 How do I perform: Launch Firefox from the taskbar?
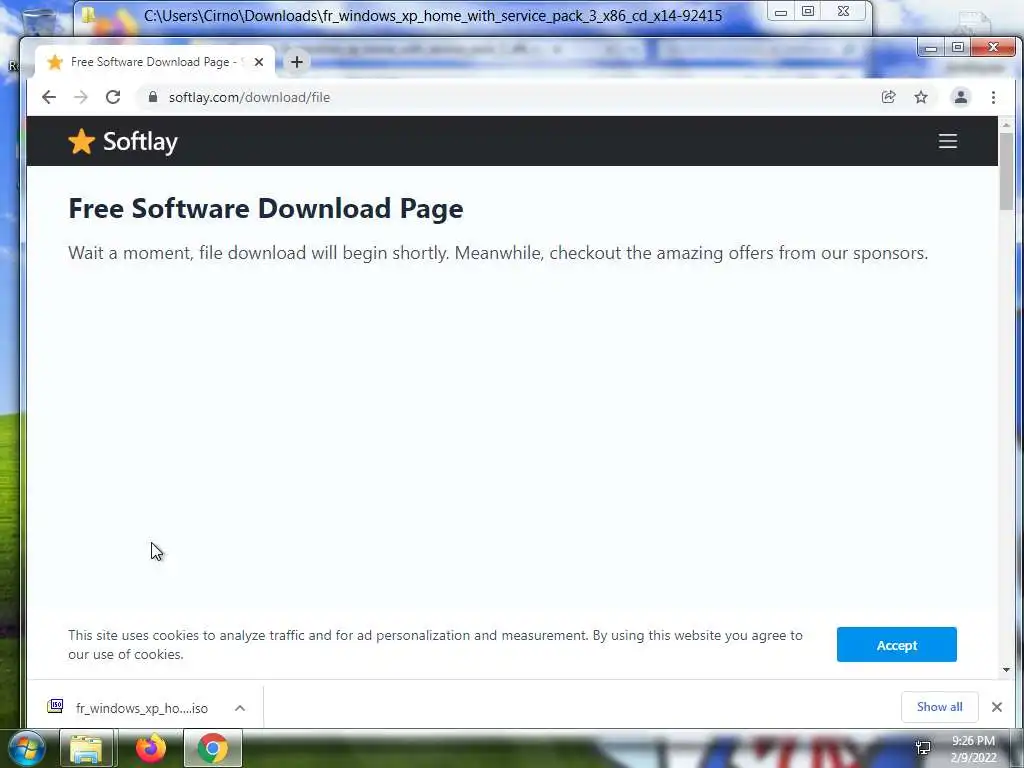[151, 748]
